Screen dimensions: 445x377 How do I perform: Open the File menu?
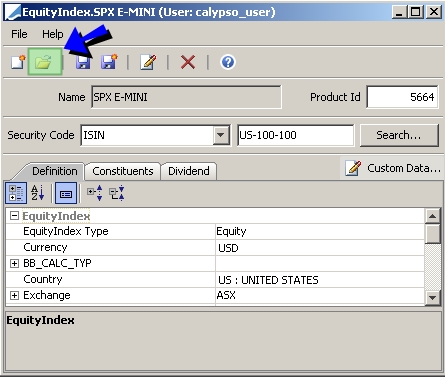(19, 34)
